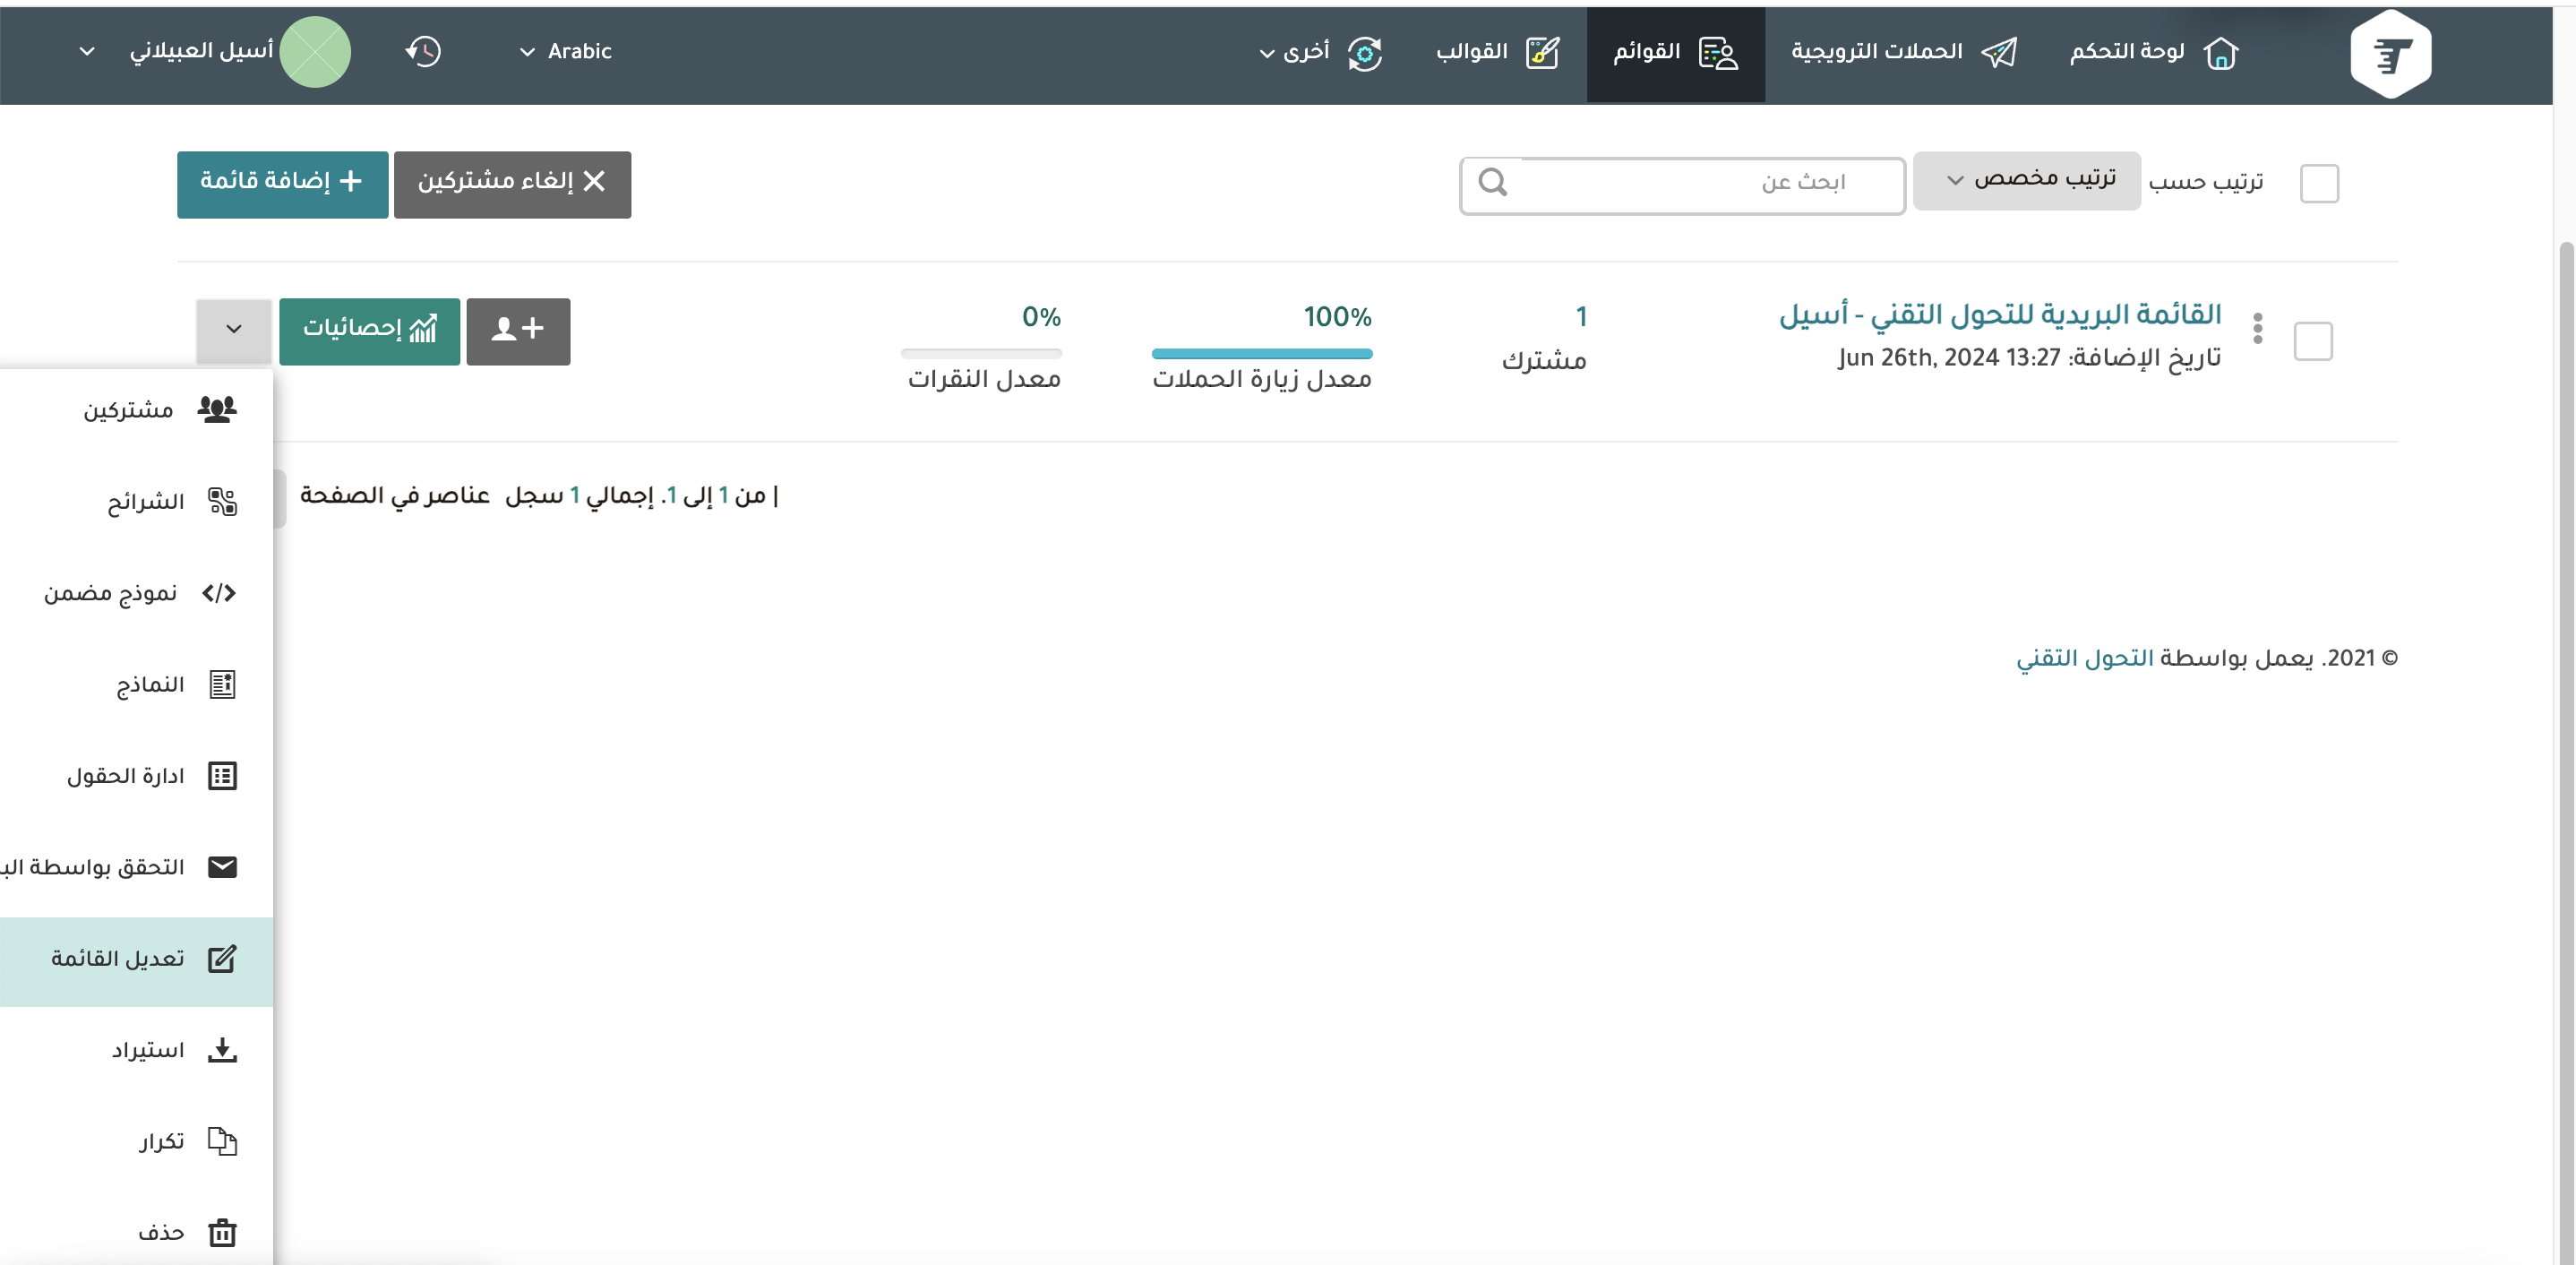Click the app logo hexagon icon
The image size is (2576, 1265).
pyautogui.click(x=2390, y=54)
